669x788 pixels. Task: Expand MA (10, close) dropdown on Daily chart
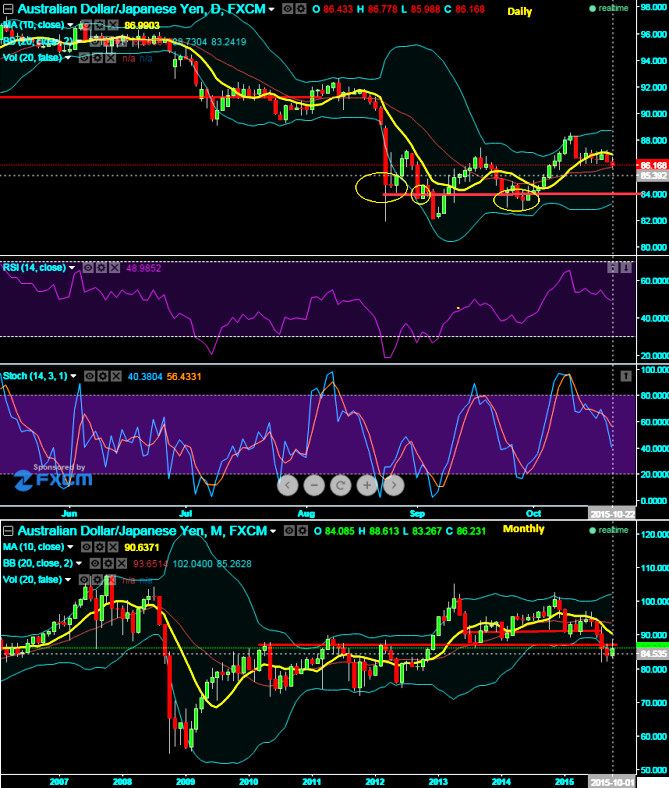[70, 25]
